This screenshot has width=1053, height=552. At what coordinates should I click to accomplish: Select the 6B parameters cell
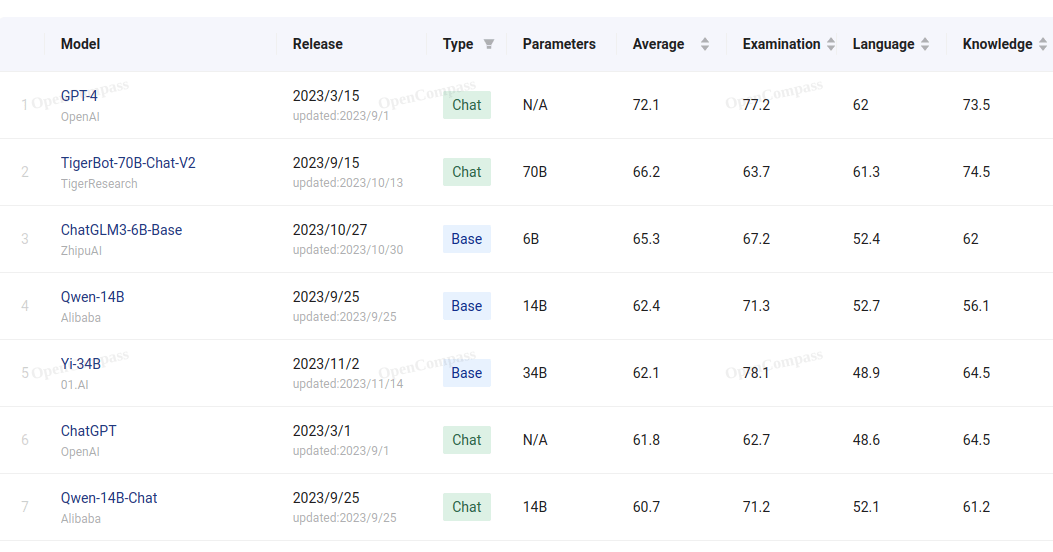pos(531,239)
